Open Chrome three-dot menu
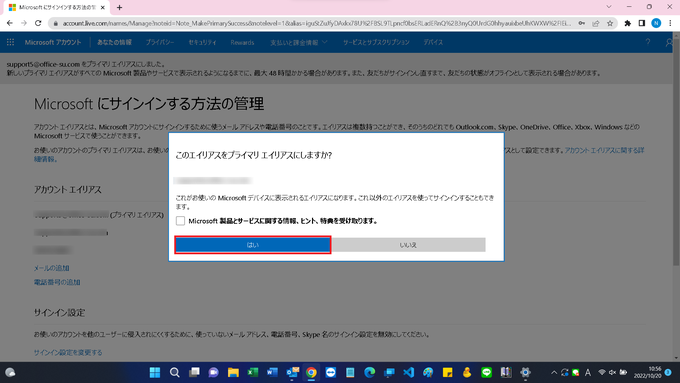This screenshot has height=383, width=680. (x=670, y=23)
